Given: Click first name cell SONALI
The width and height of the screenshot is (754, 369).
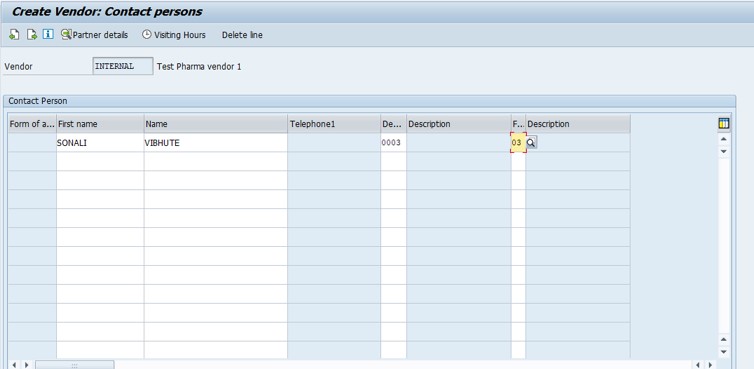Looking at the screenshot, I should 100,143.
